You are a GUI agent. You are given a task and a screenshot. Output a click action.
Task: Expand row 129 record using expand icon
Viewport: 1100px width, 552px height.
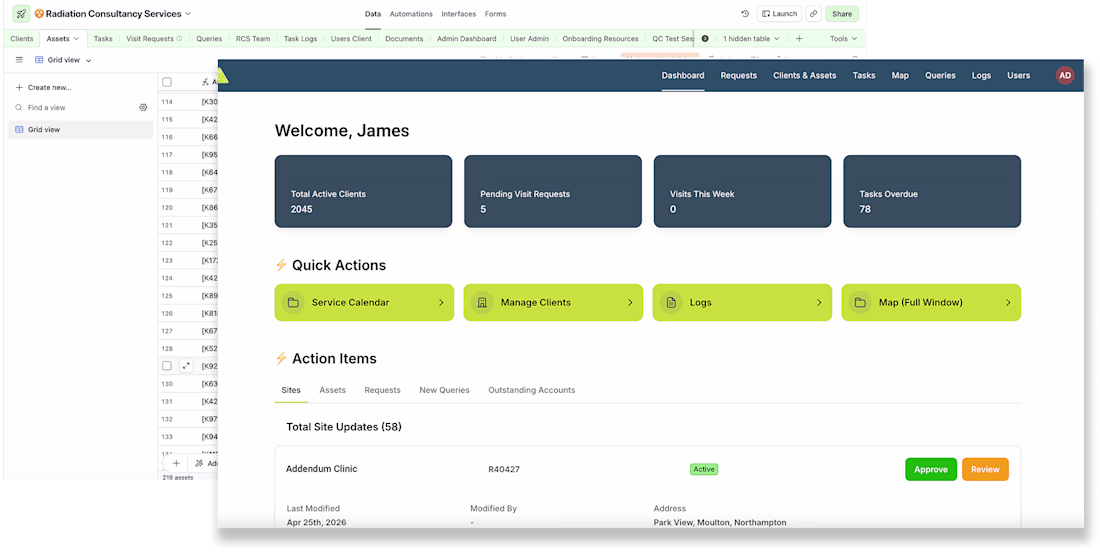point(187,365)
